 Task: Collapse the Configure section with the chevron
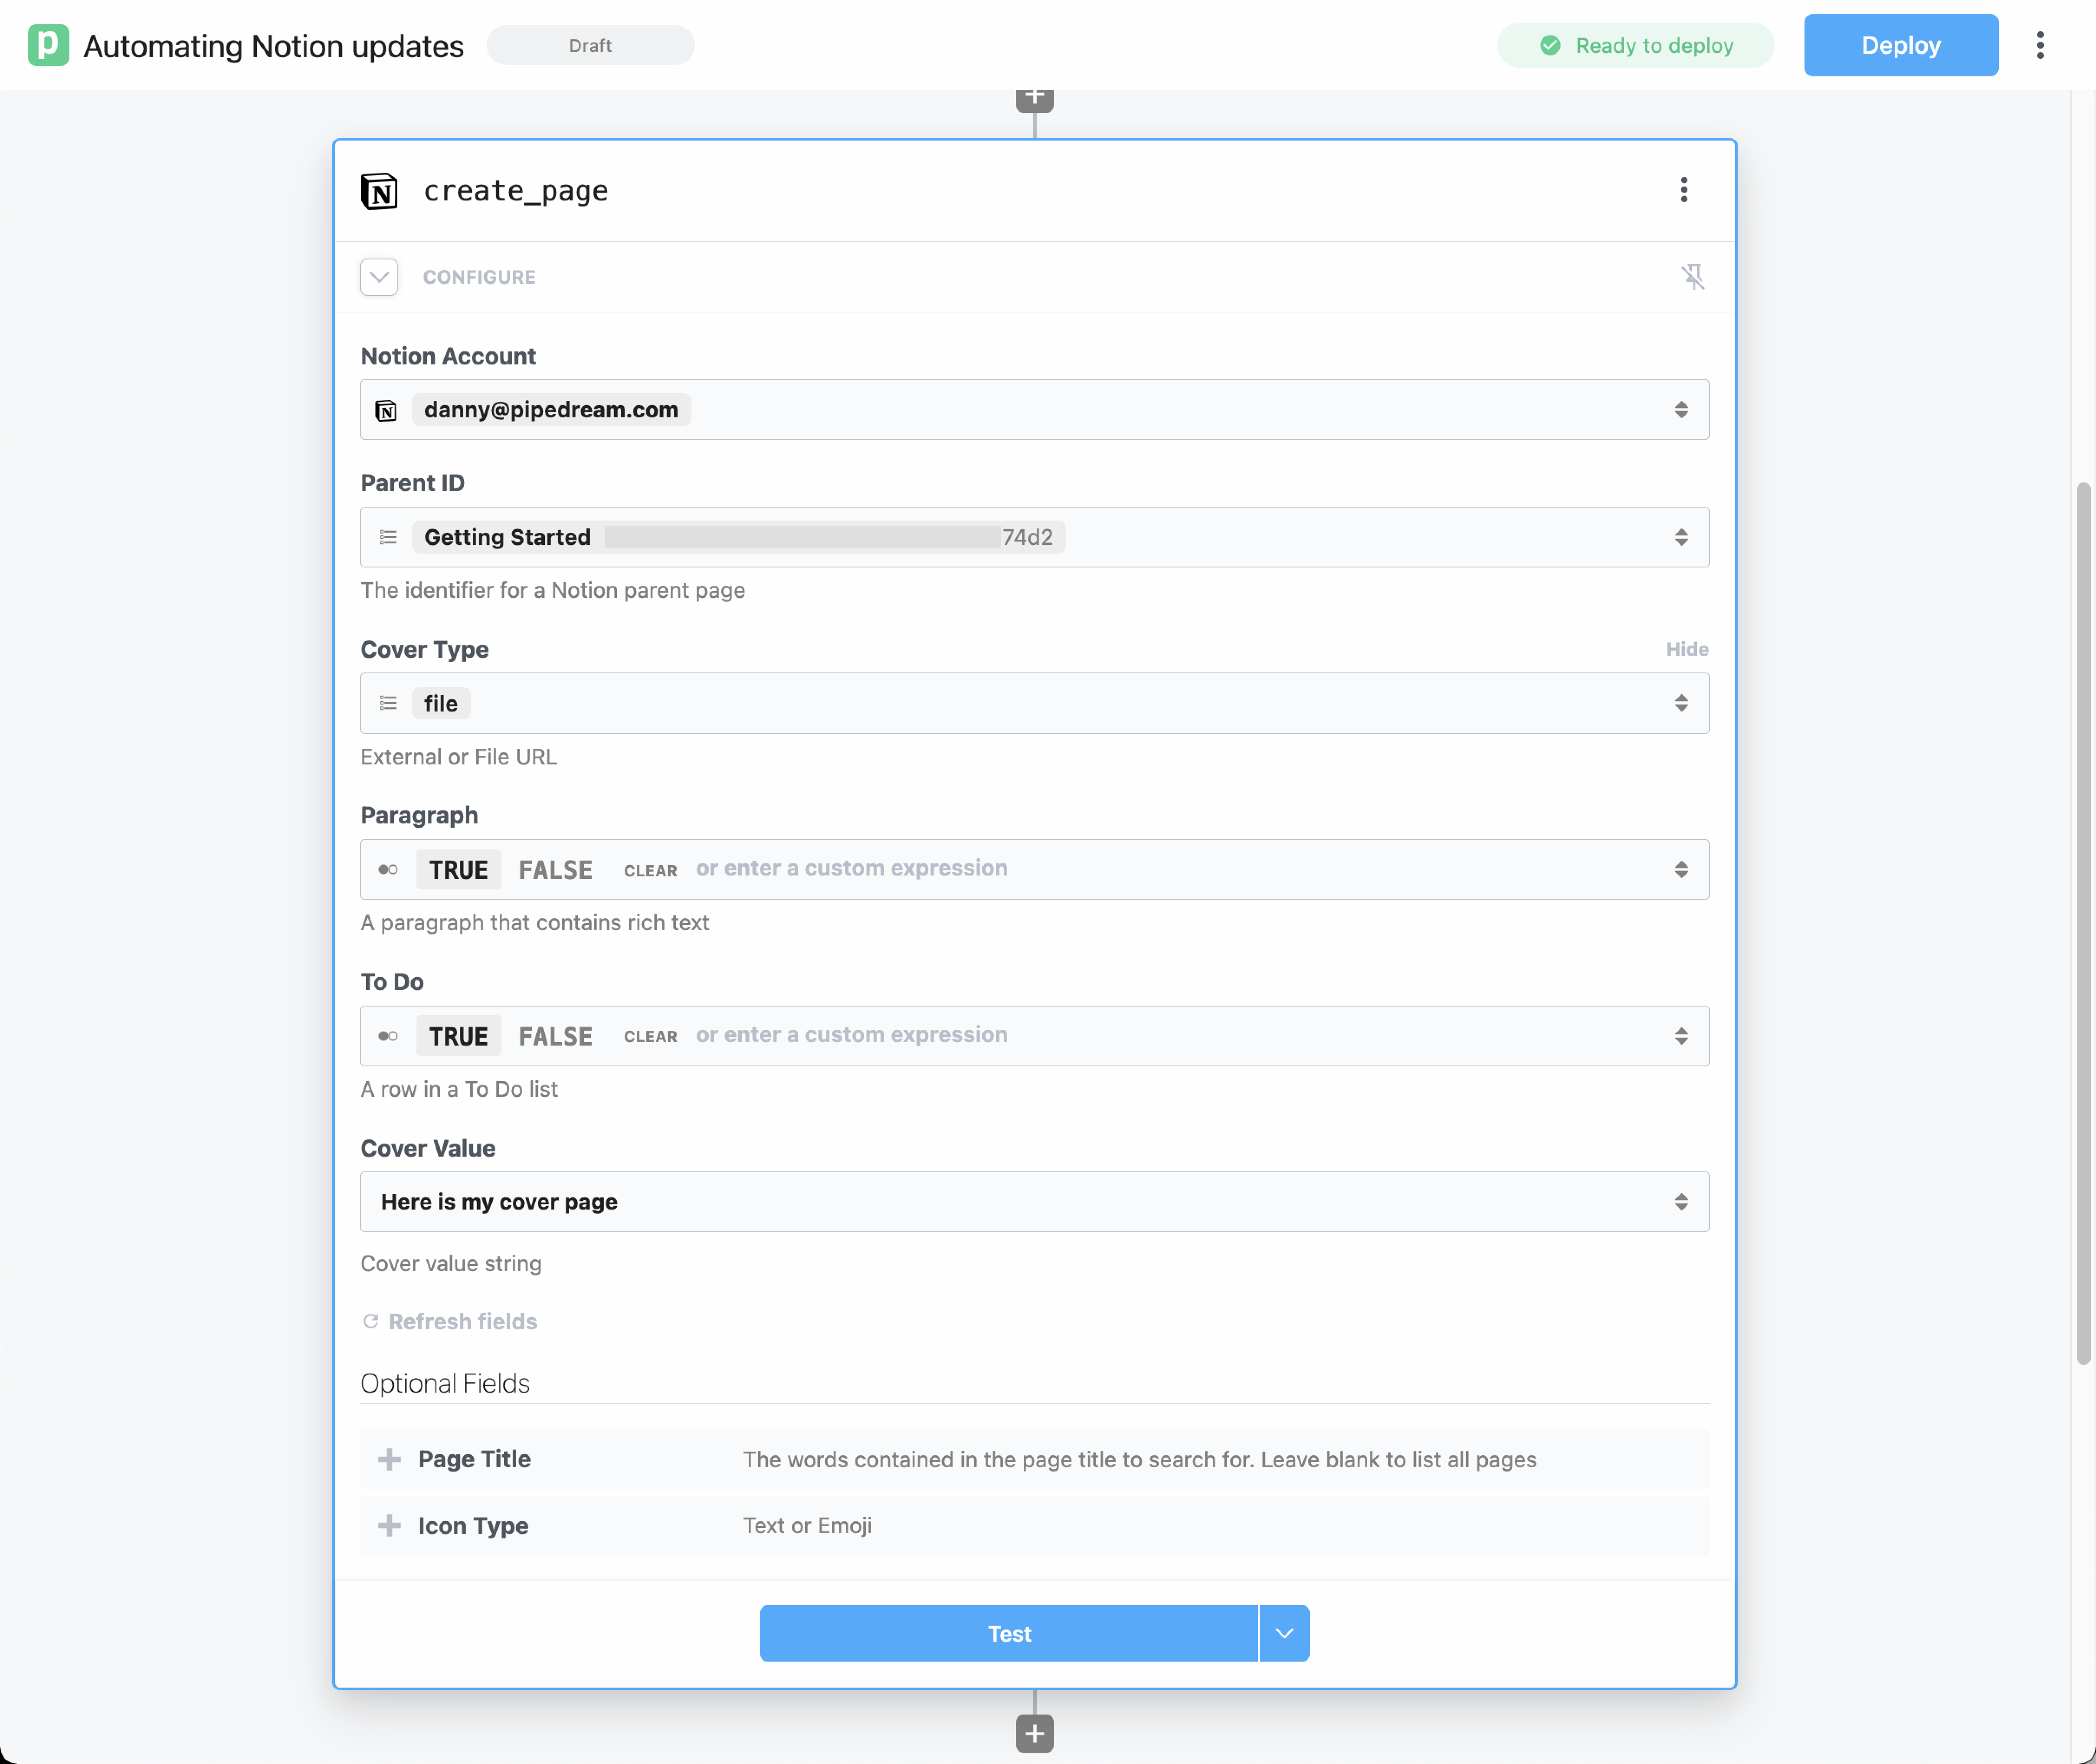[379, 277]
